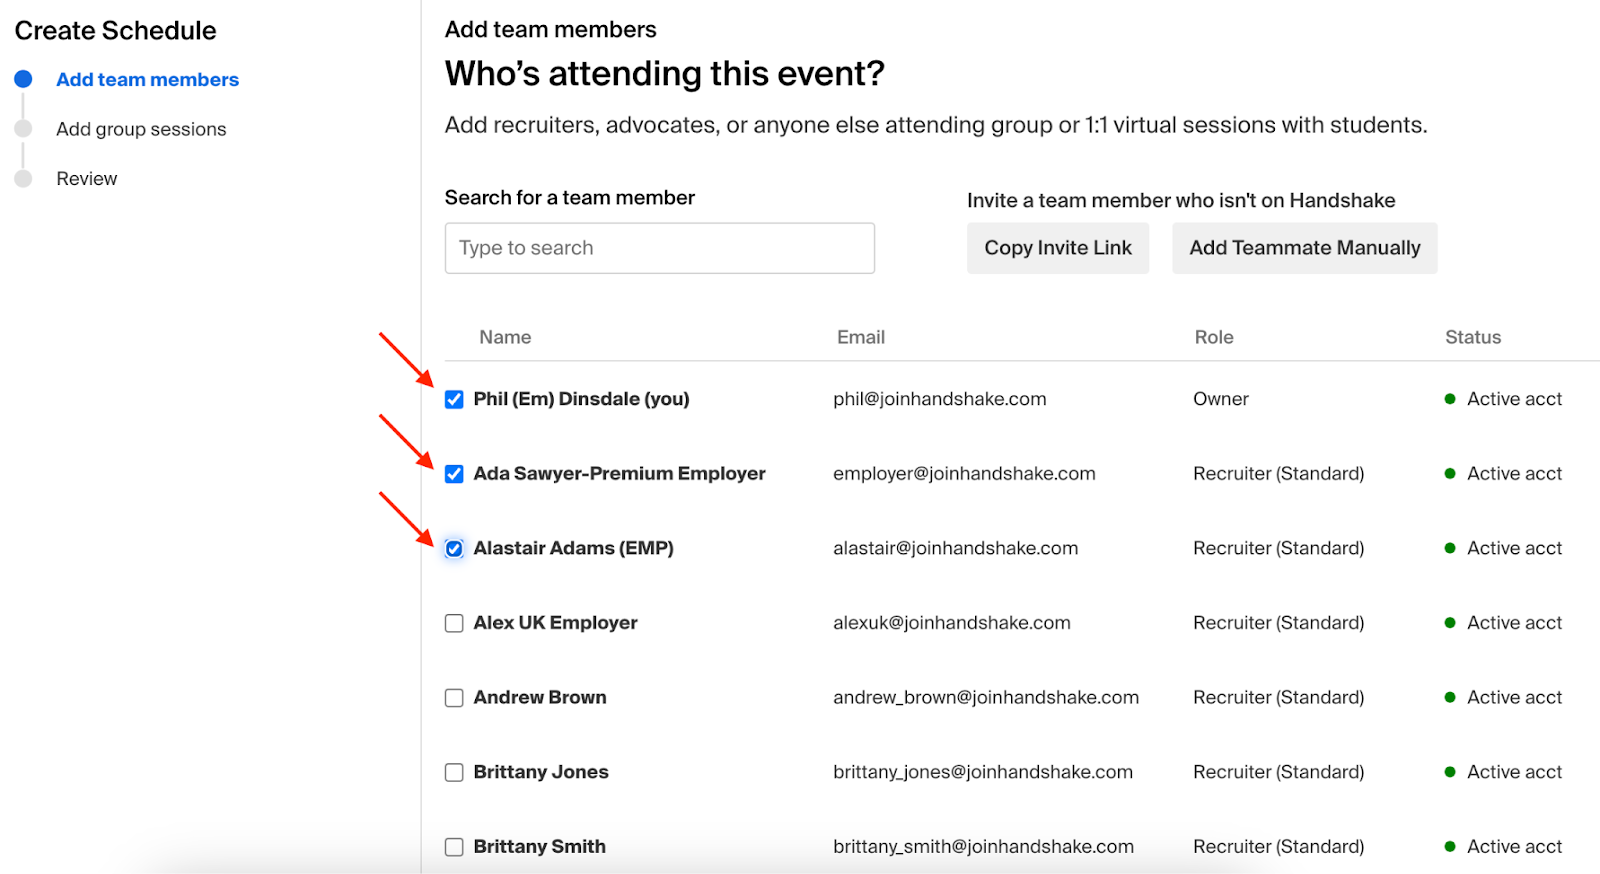Click the Name column header
The image size is (1600, 874).
pyautogui.click(x=505, y=337)
